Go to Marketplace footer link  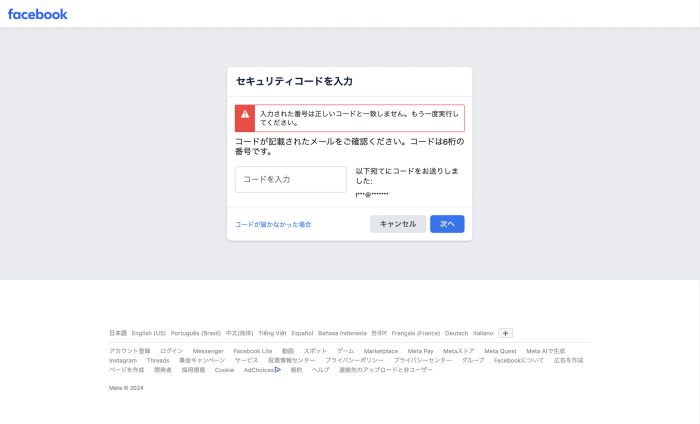381,351
